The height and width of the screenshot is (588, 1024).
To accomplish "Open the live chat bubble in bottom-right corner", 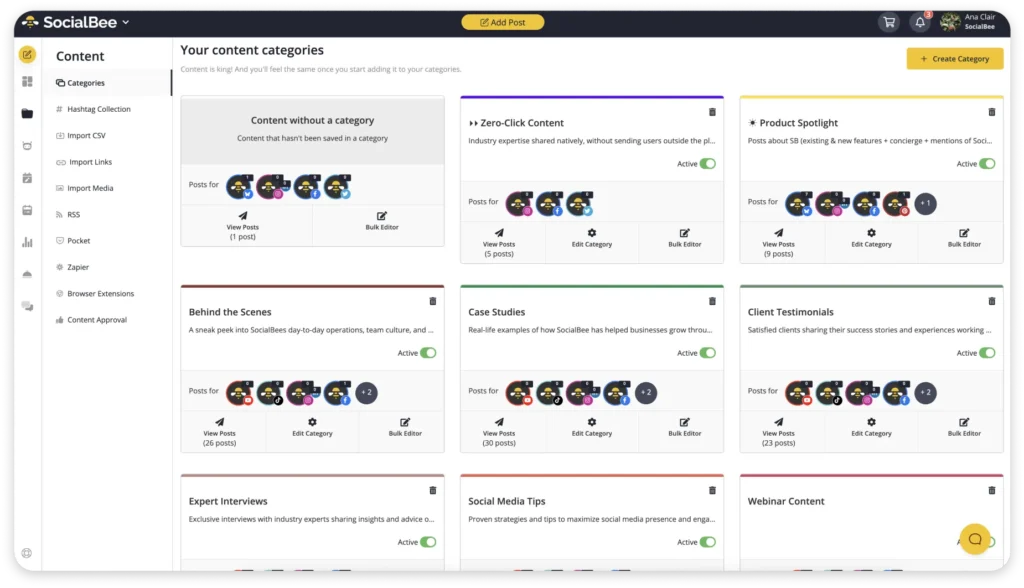I will [x=975, y=539].
